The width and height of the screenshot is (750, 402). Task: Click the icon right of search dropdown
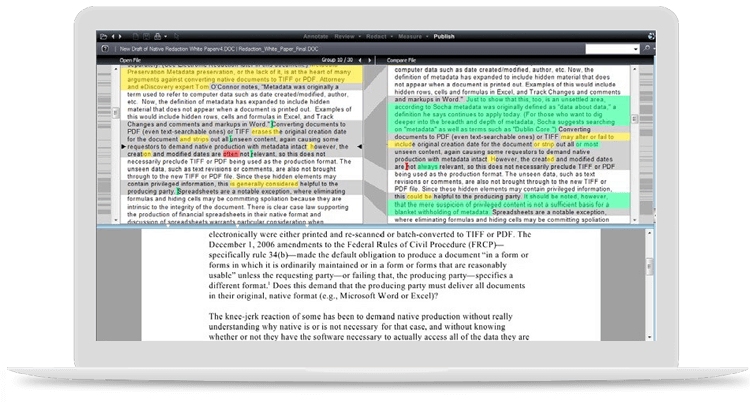click(x=647, y=48)
